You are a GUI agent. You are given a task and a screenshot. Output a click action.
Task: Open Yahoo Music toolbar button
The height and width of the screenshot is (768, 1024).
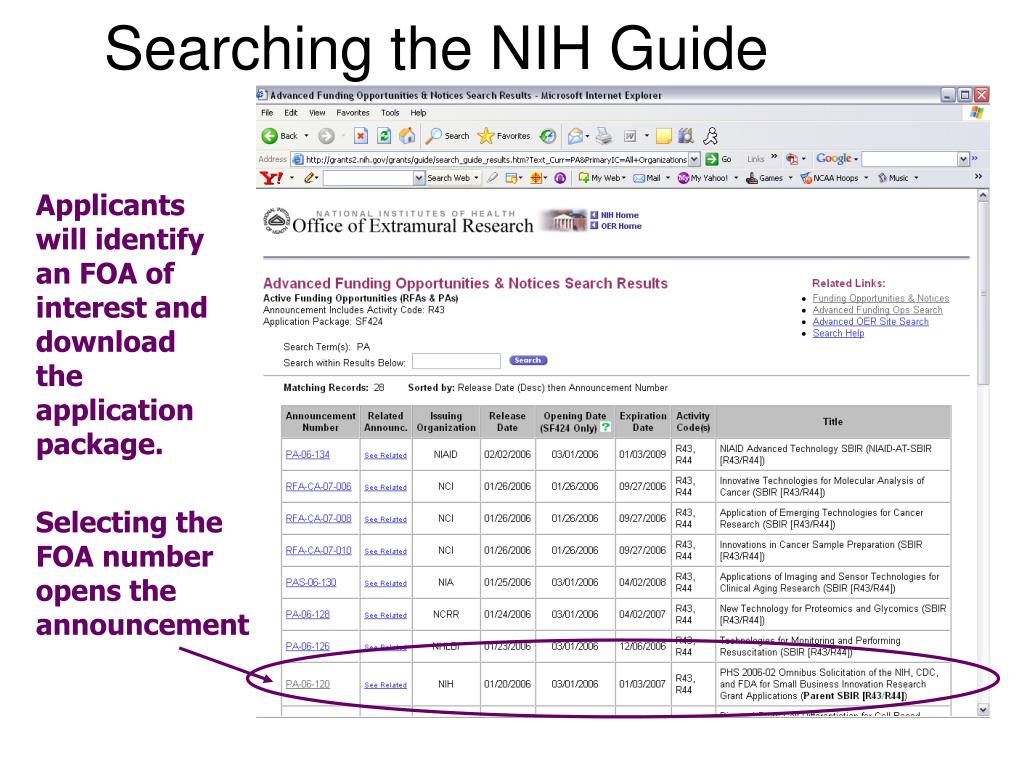coord(893,178)
